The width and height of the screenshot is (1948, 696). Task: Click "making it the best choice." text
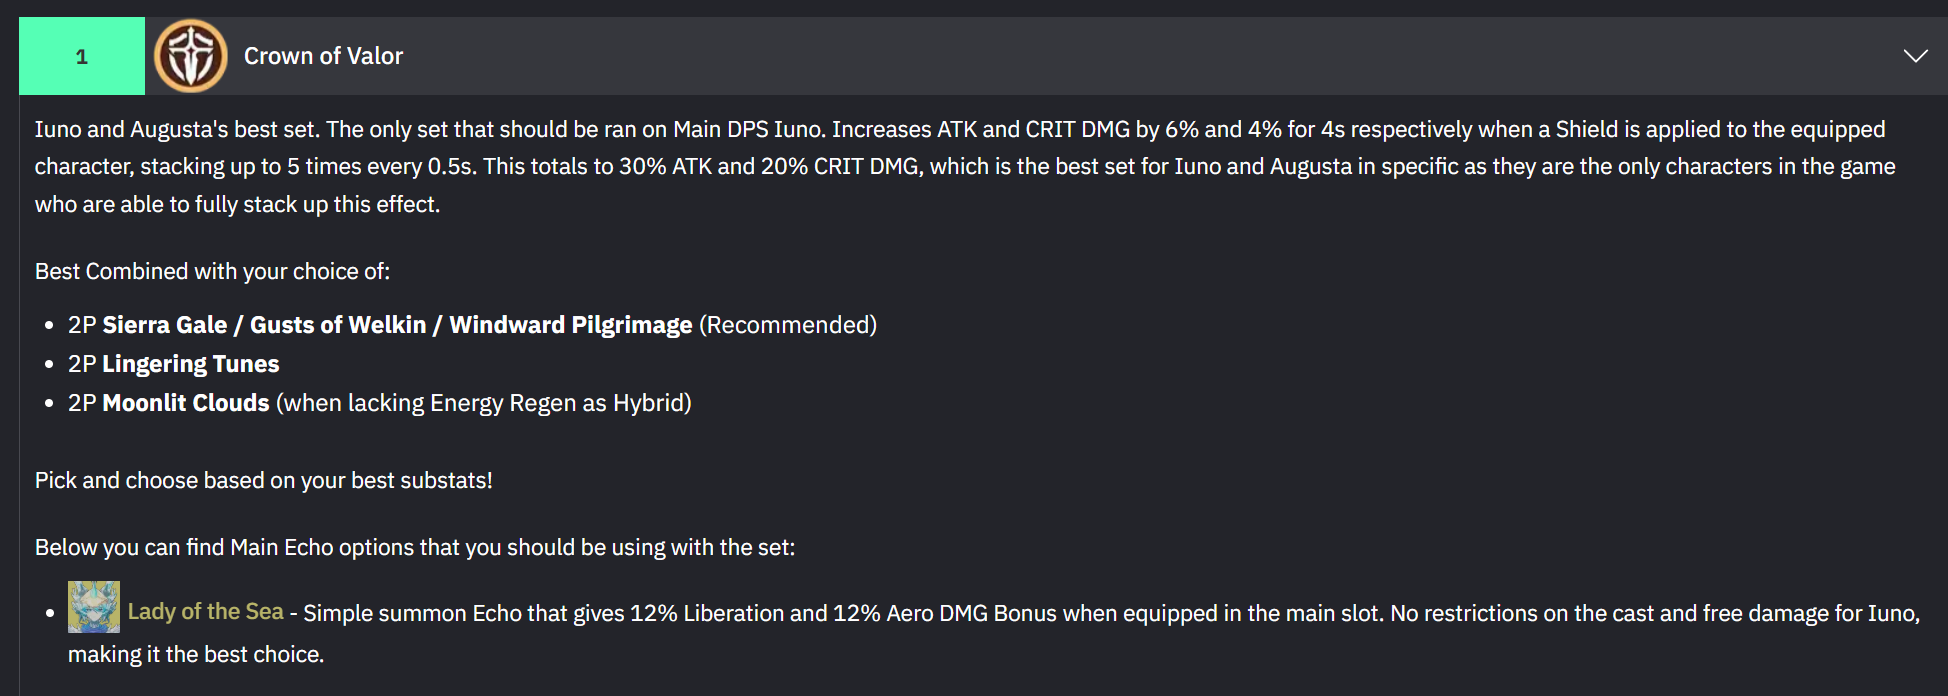click(x=196, y=654)
